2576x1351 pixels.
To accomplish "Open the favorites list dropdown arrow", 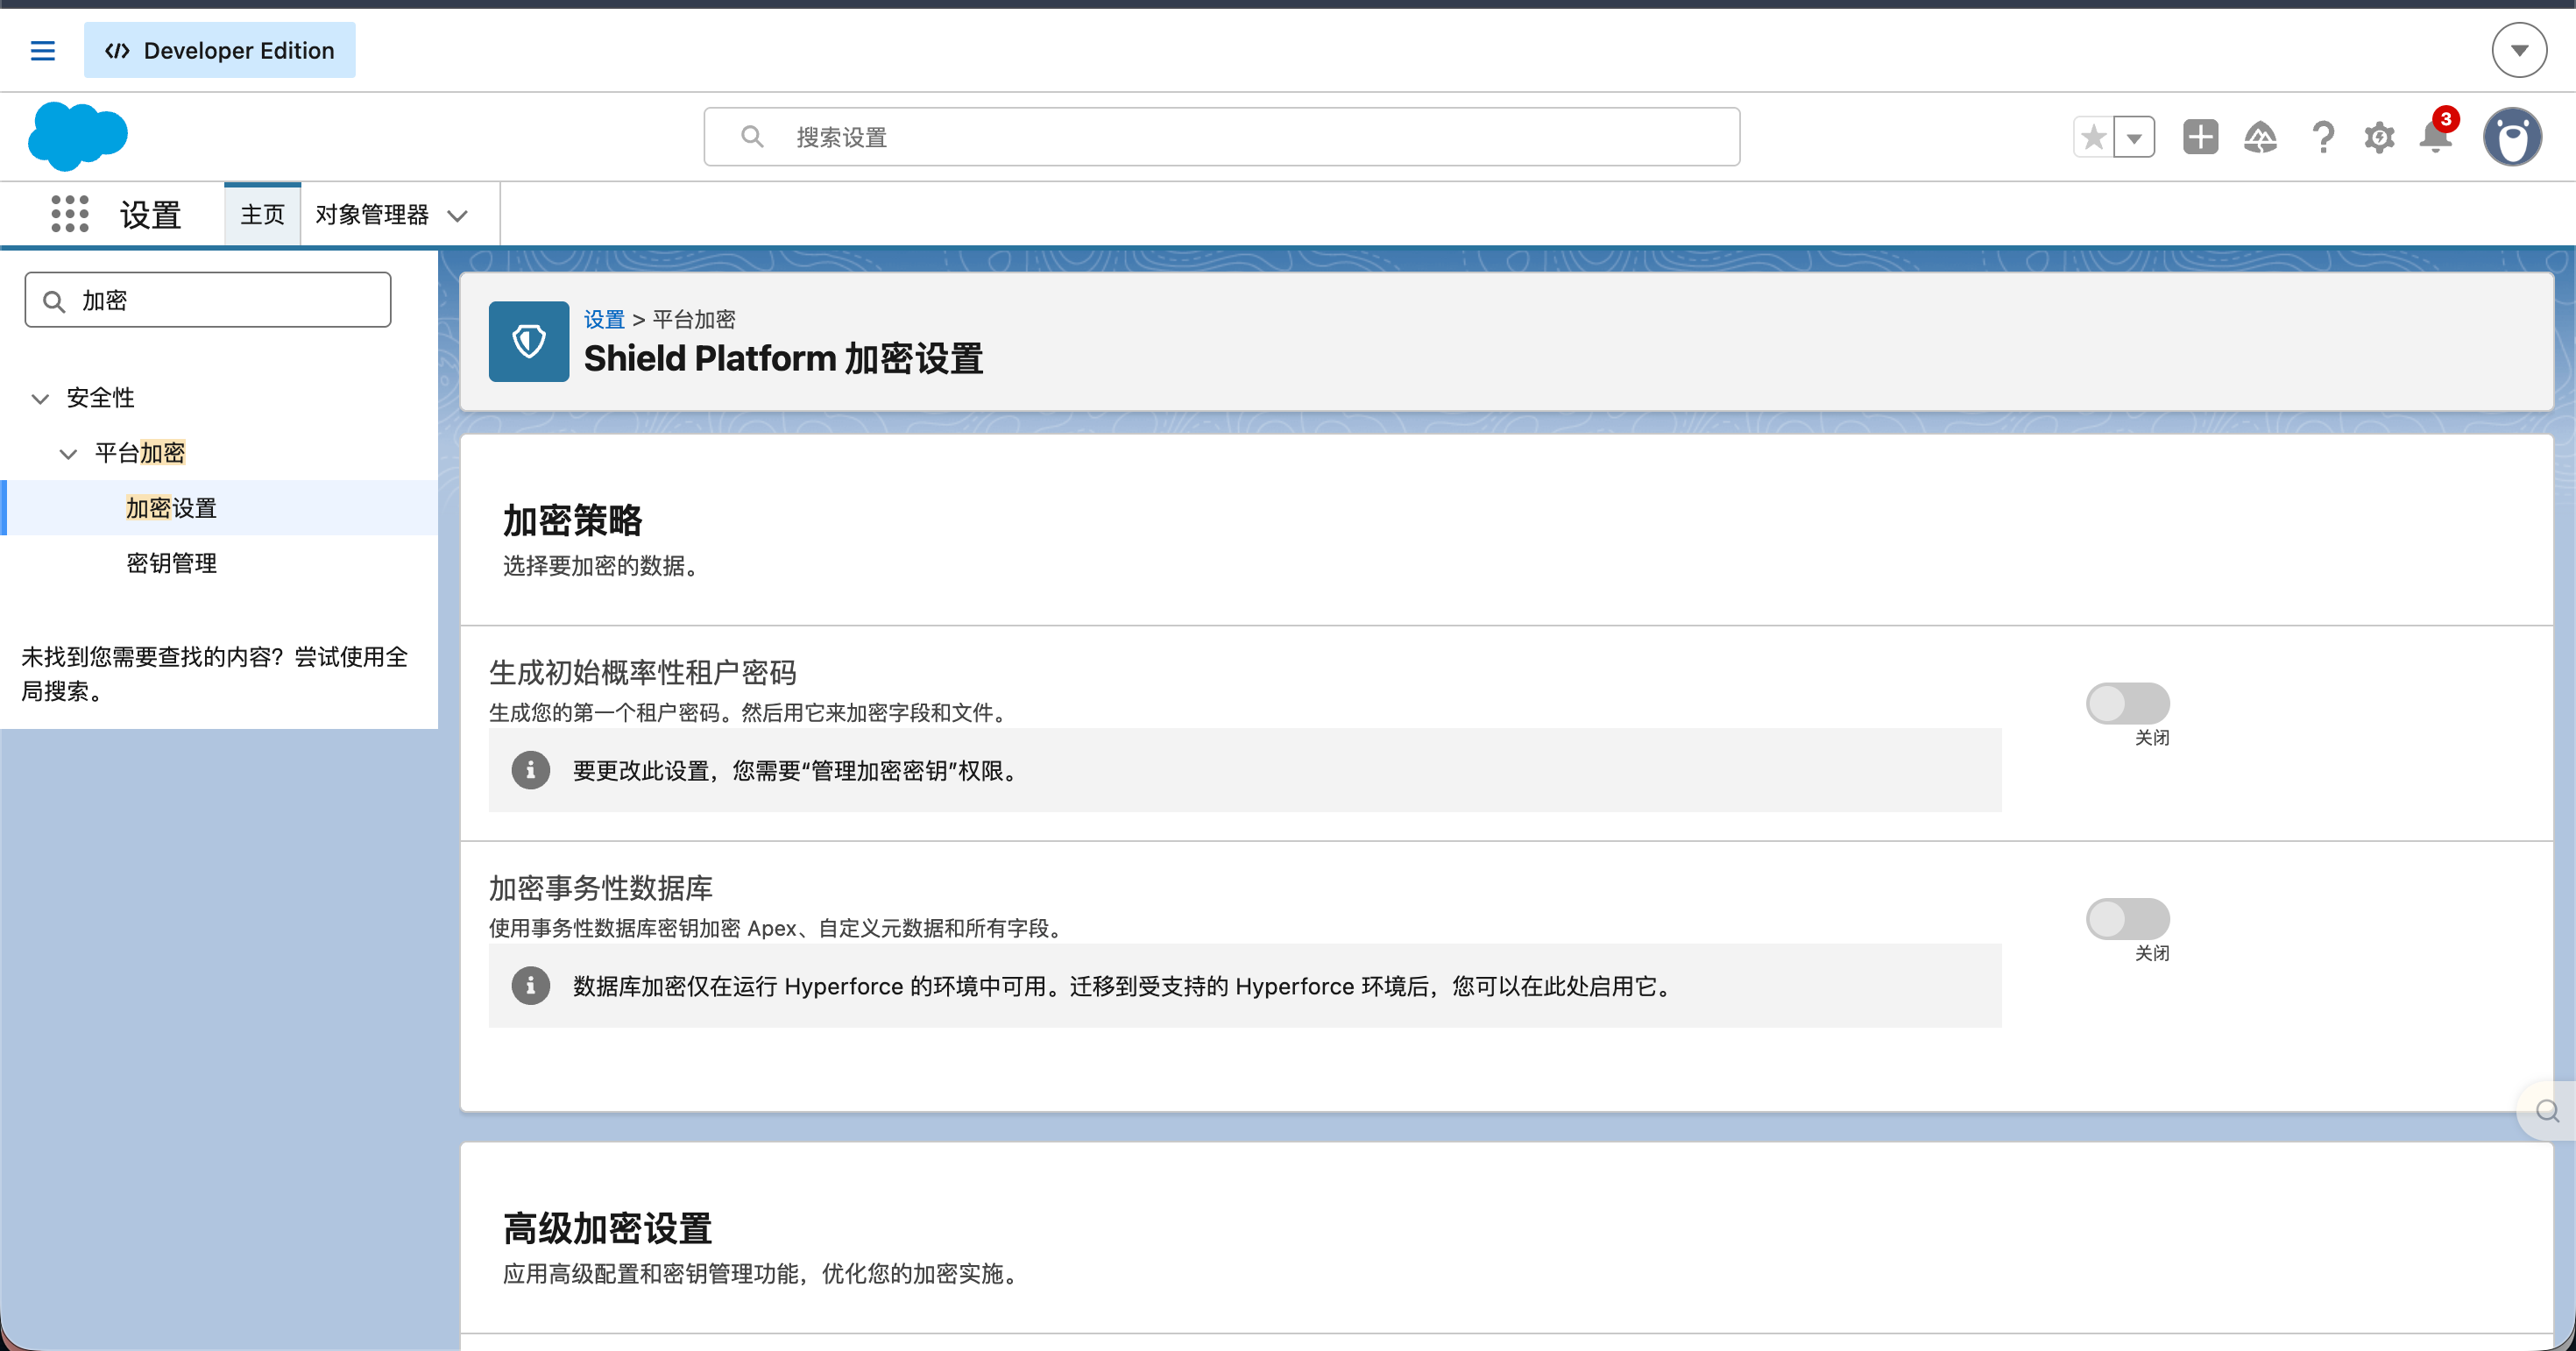I will (x=2134, y=137).
